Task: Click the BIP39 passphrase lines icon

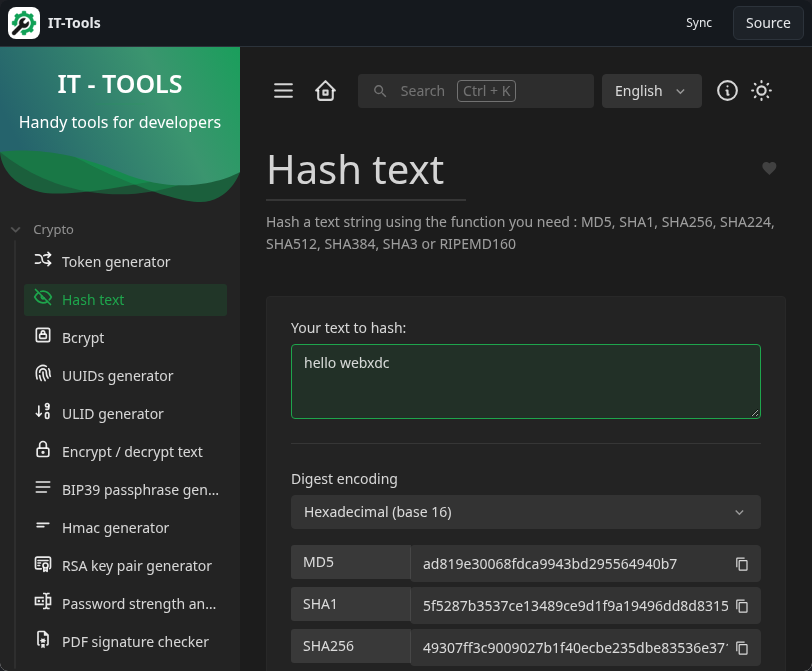Action: (43, 488)
